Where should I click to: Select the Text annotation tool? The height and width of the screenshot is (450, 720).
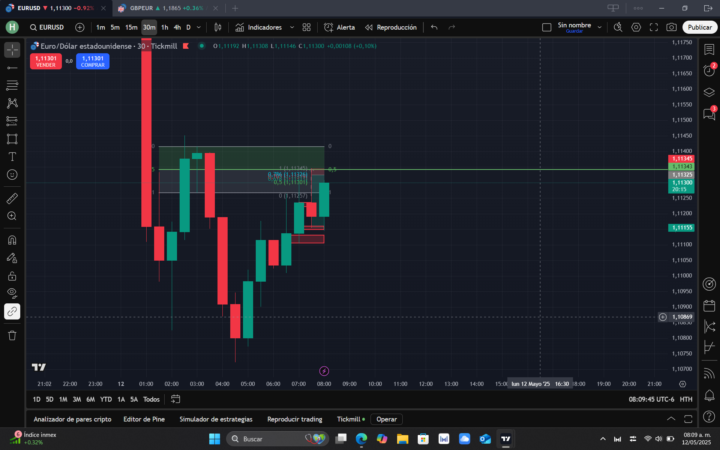(x=12, y=156)
